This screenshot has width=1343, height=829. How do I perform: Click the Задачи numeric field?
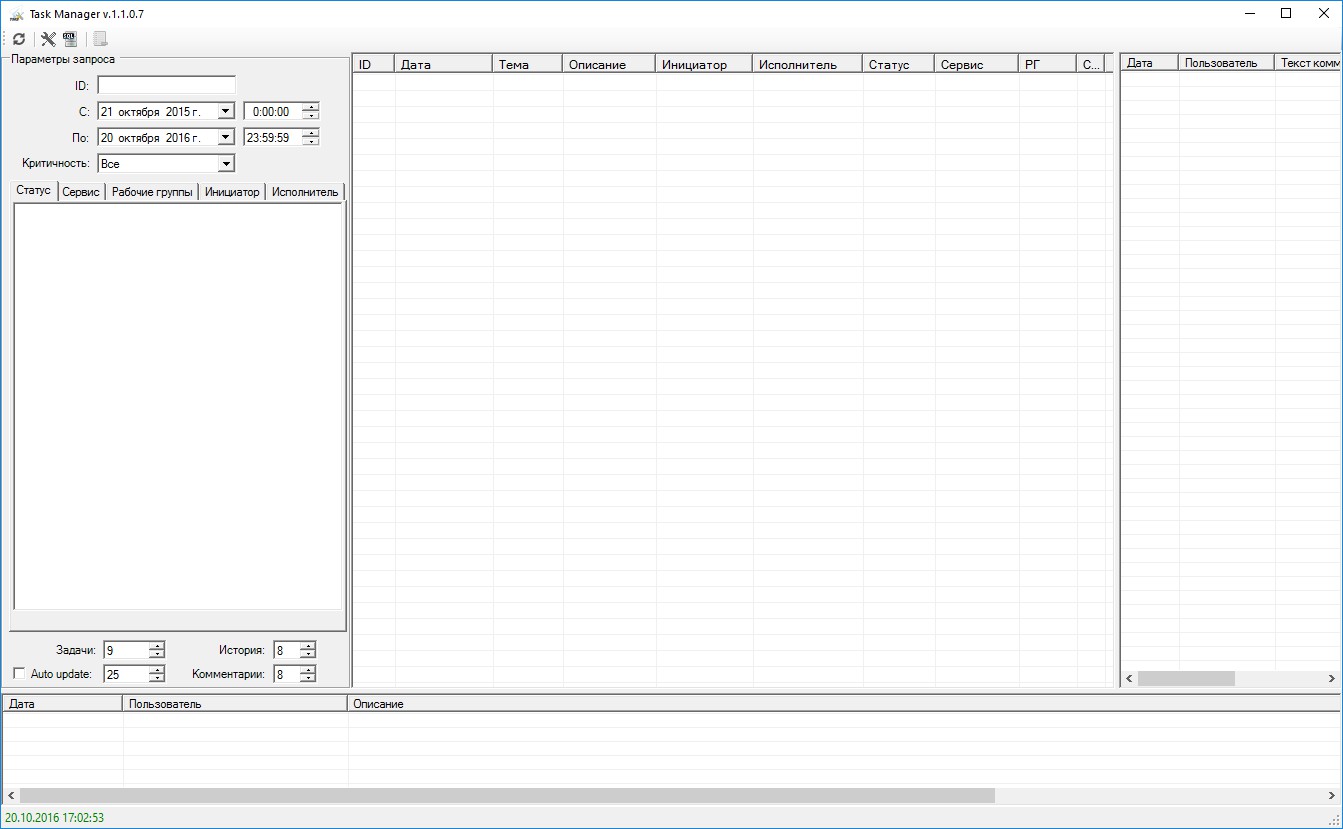[x=126, y=651]
